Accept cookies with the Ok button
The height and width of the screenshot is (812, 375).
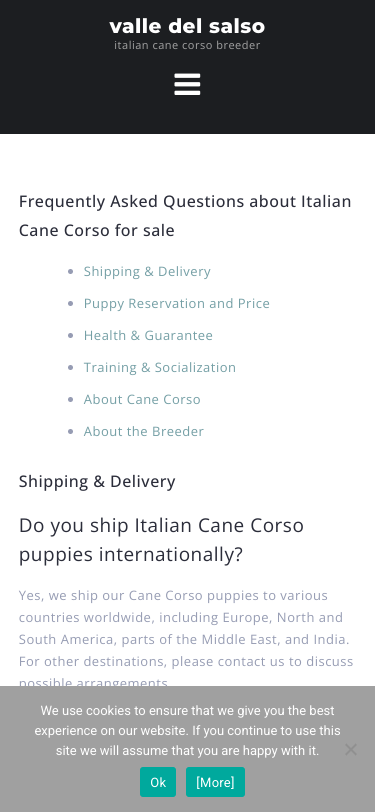pyautogui.click(x=158, y=782)
